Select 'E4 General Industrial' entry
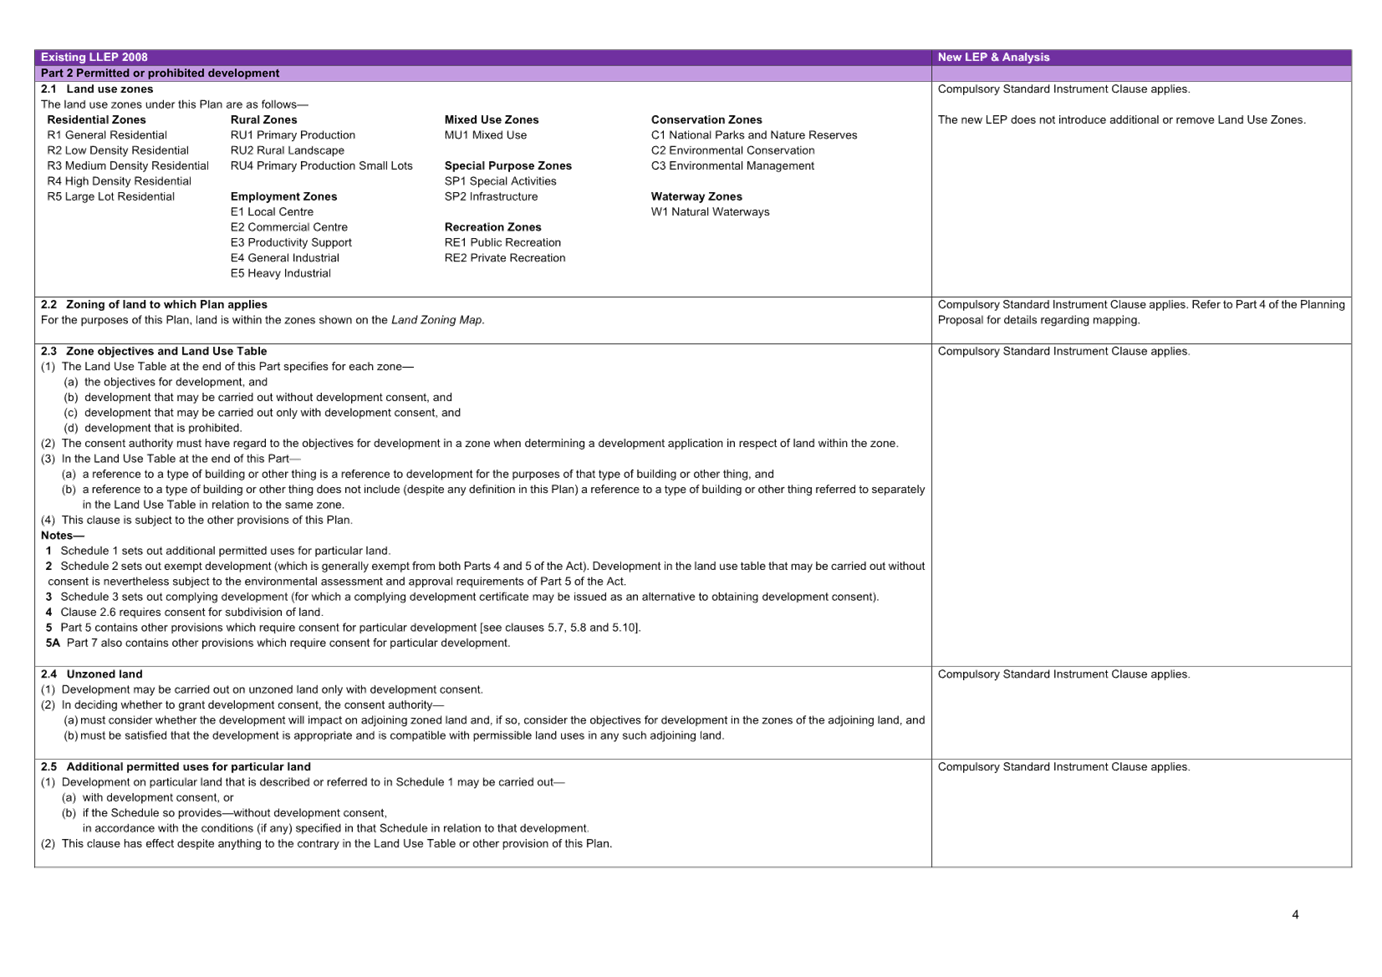This screenshot has width=1382, height=977. tap(285, 258)
